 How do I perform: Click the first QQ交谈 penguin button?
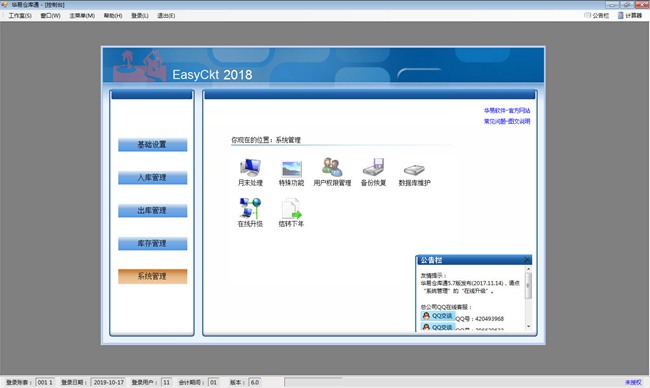click(x=438, y=316)
